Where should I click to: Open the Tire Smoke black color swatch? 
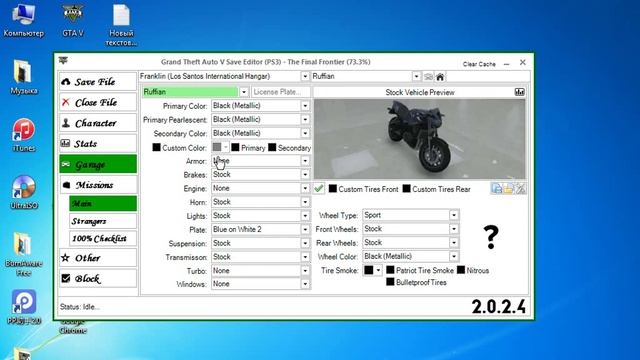(x=372, y=270)
